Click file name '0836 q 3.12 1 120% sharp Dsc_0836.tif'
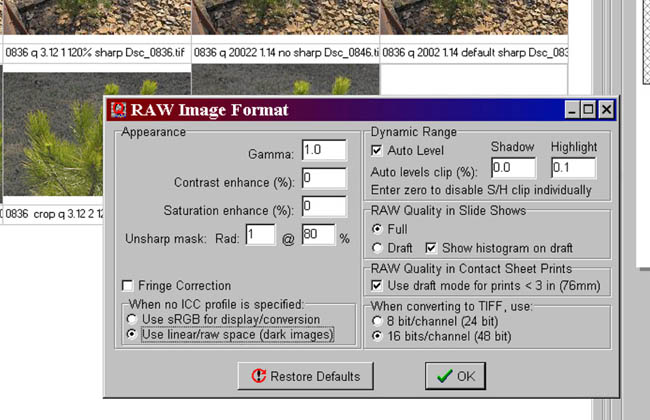This screenshot has height=420, width=650. (95, 53)
